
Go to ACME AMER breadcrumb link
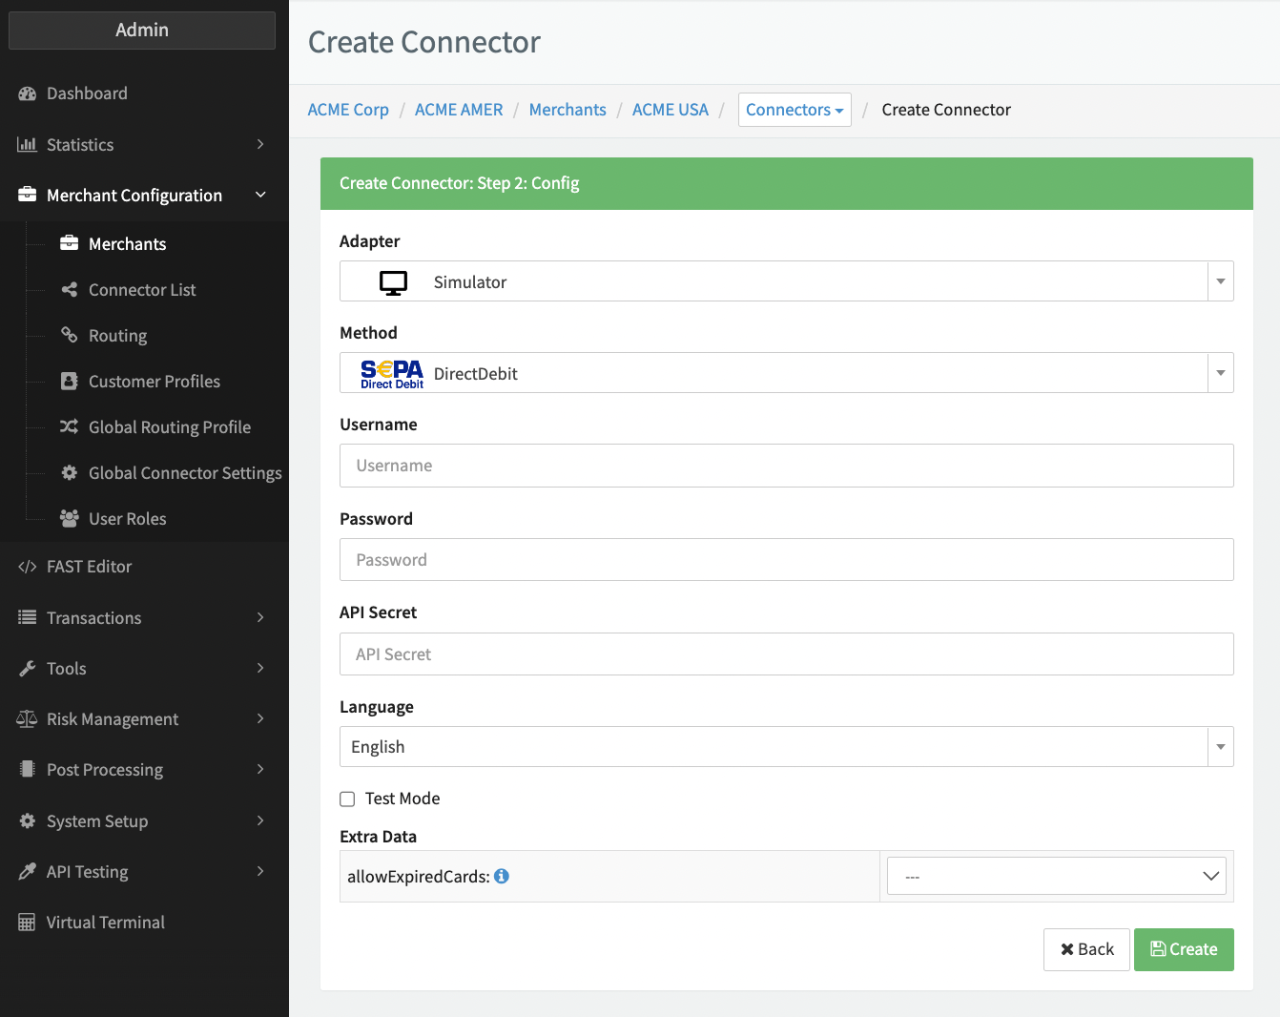[x=459, y=110]
